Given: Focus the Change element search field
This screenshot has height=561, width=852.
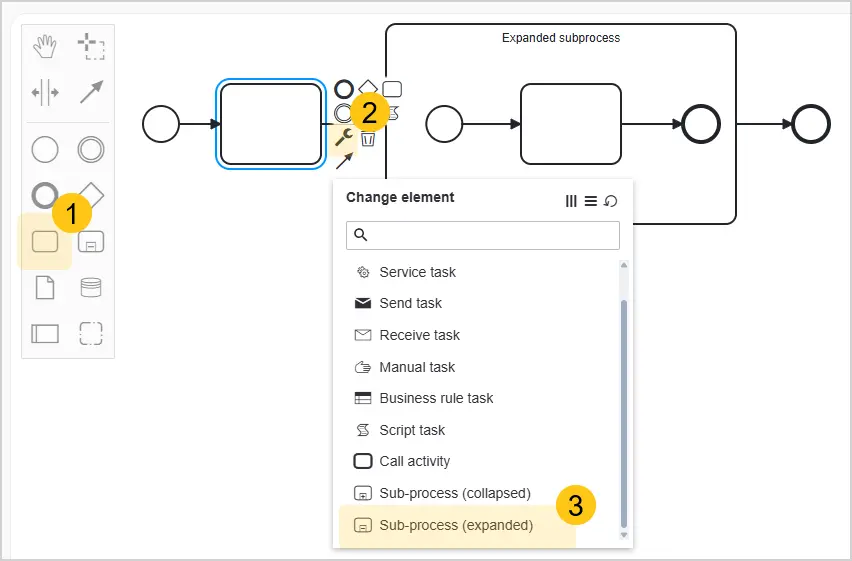Looking at the screenshot, I should (x=483, y=235).
